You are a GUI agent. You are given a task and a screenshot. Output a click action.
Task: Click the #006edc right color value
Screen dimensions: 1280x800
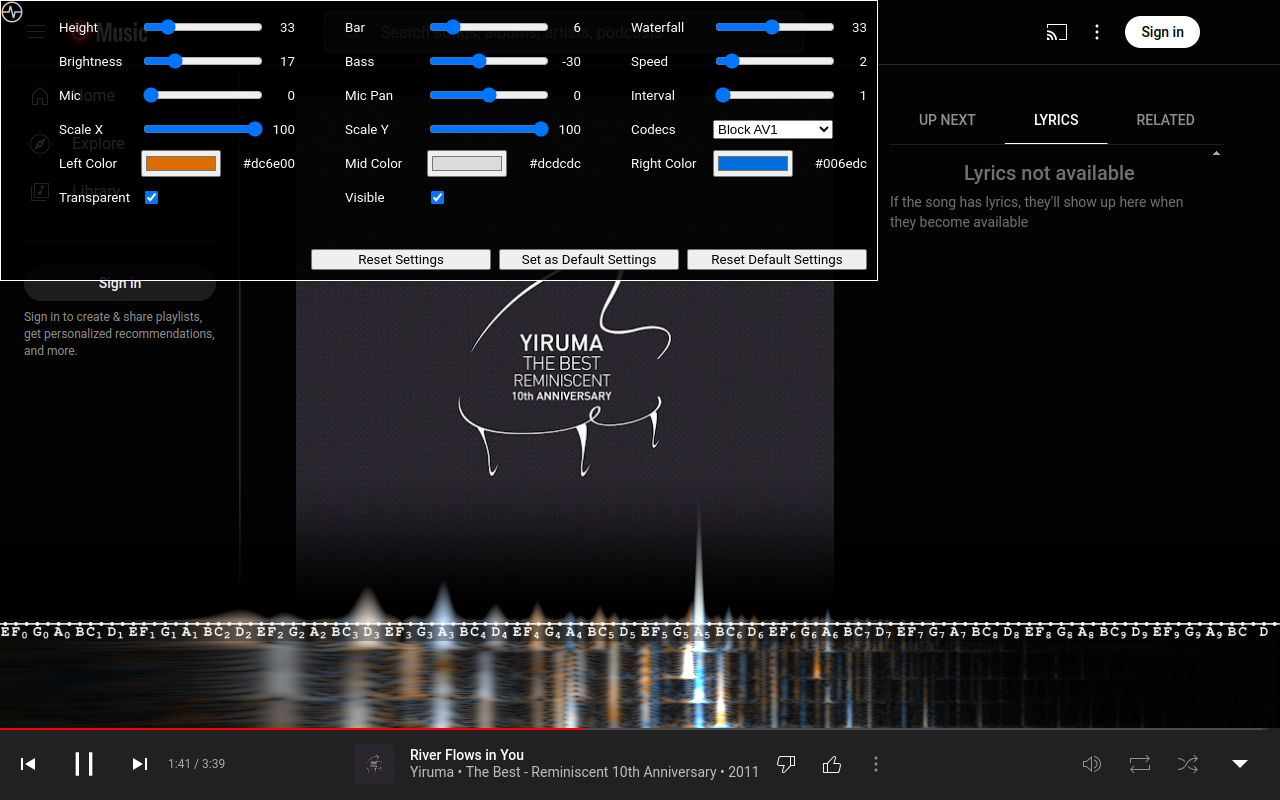coord(841,163)
